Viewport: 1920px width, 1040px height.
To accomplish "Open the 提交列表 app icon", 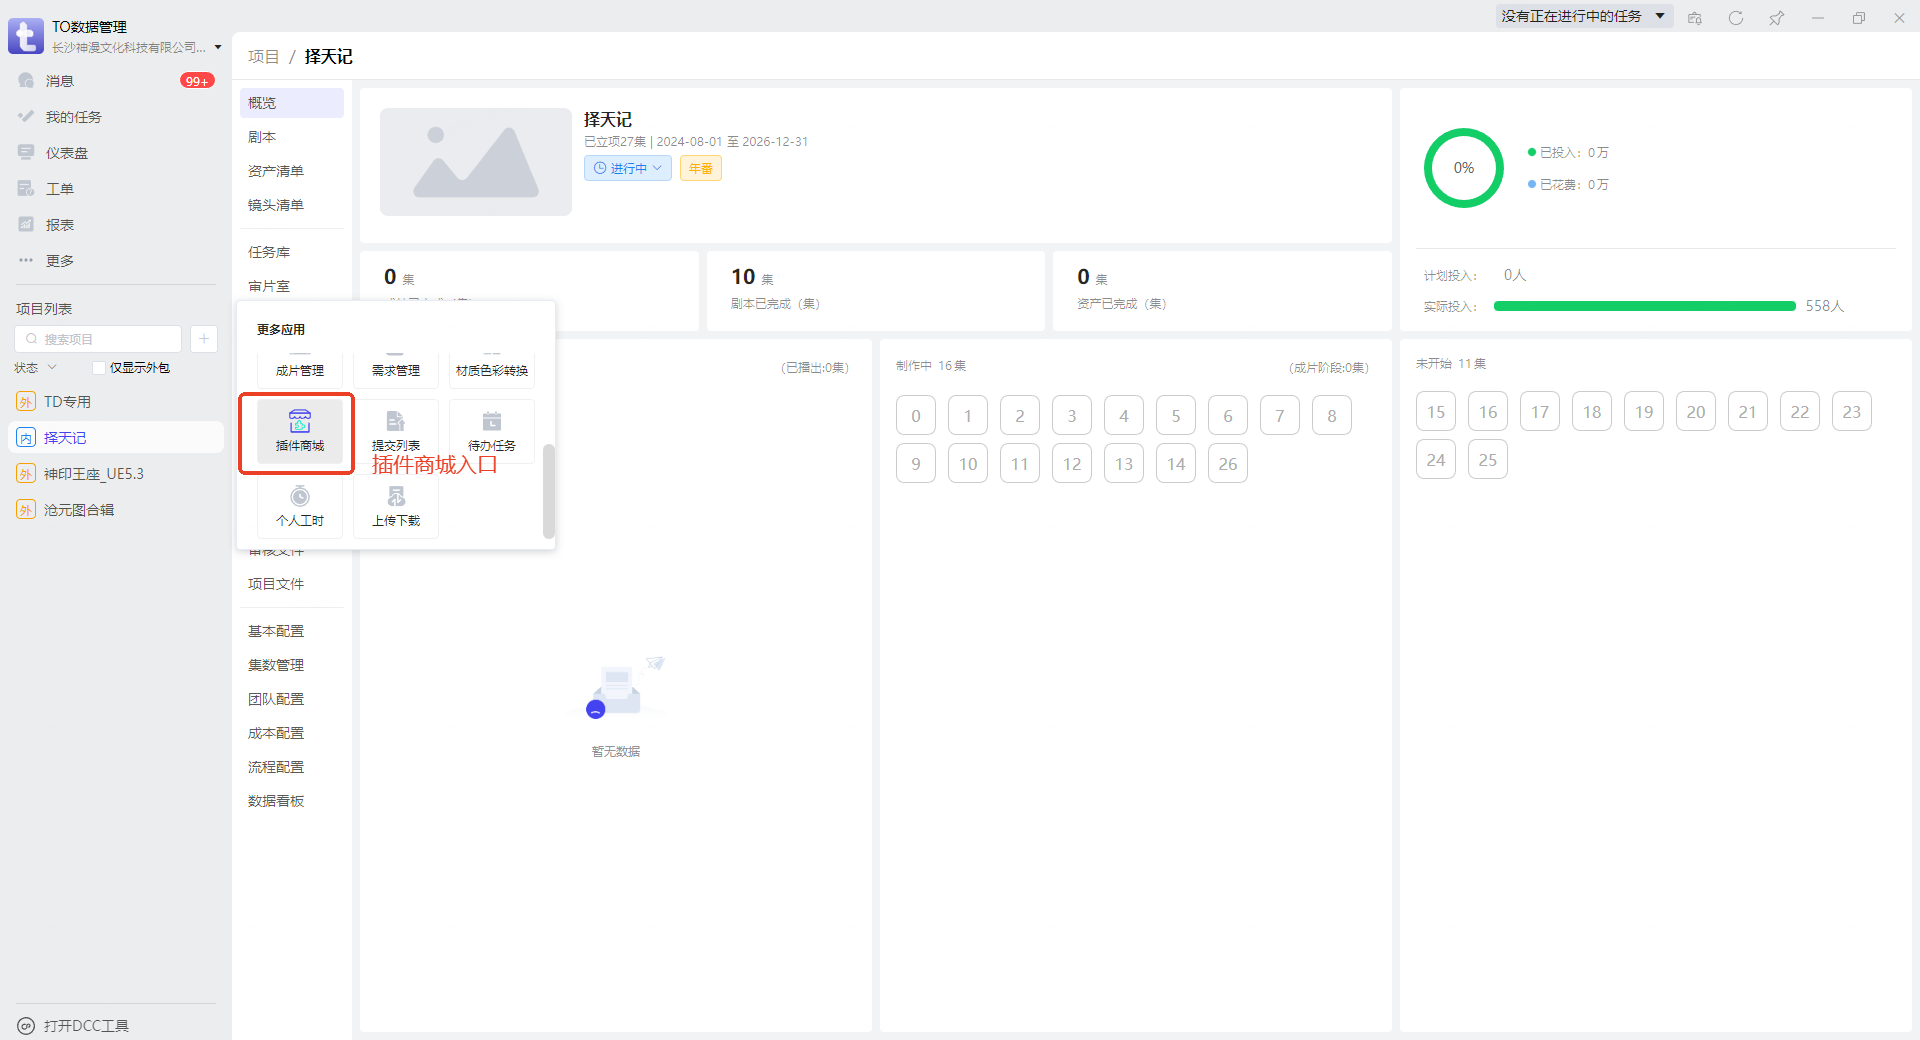I will (x=396, y=422).
